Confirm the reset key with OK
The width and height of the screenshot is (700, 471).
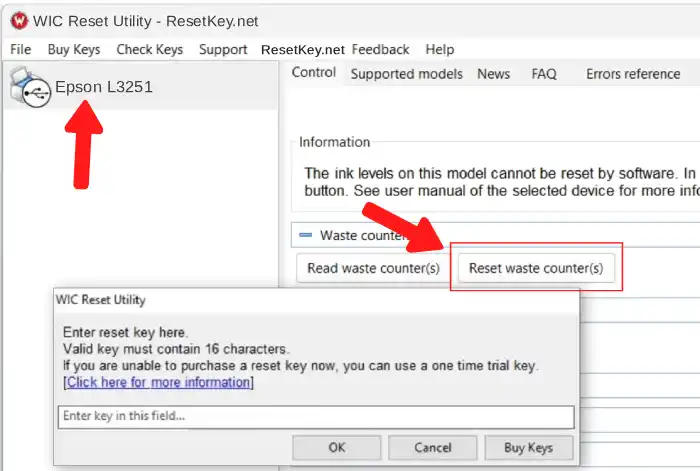pos(337,447)
